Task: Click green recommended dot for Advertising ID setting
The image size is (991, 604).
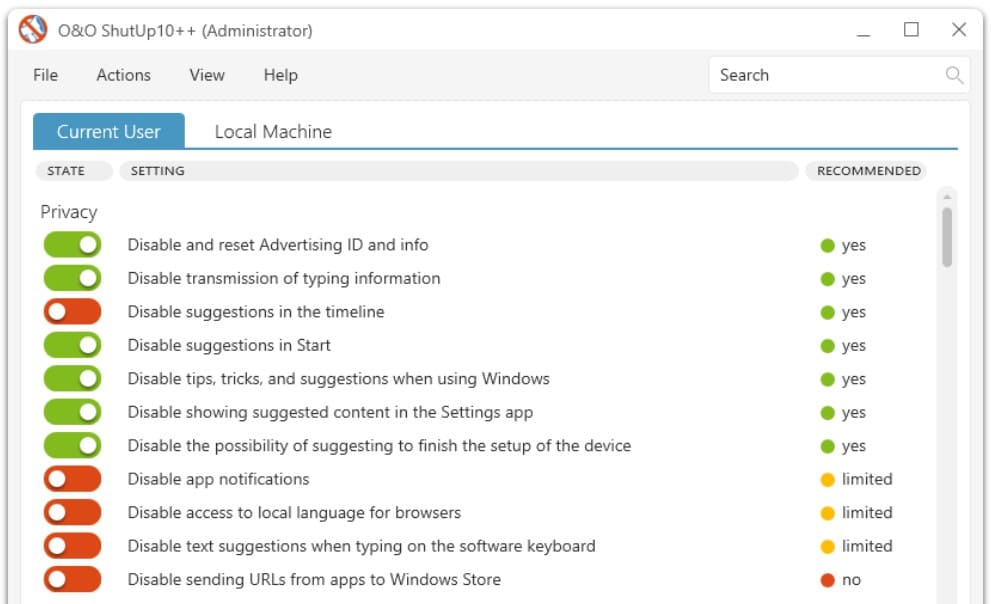Action: [x=827, y=245]
